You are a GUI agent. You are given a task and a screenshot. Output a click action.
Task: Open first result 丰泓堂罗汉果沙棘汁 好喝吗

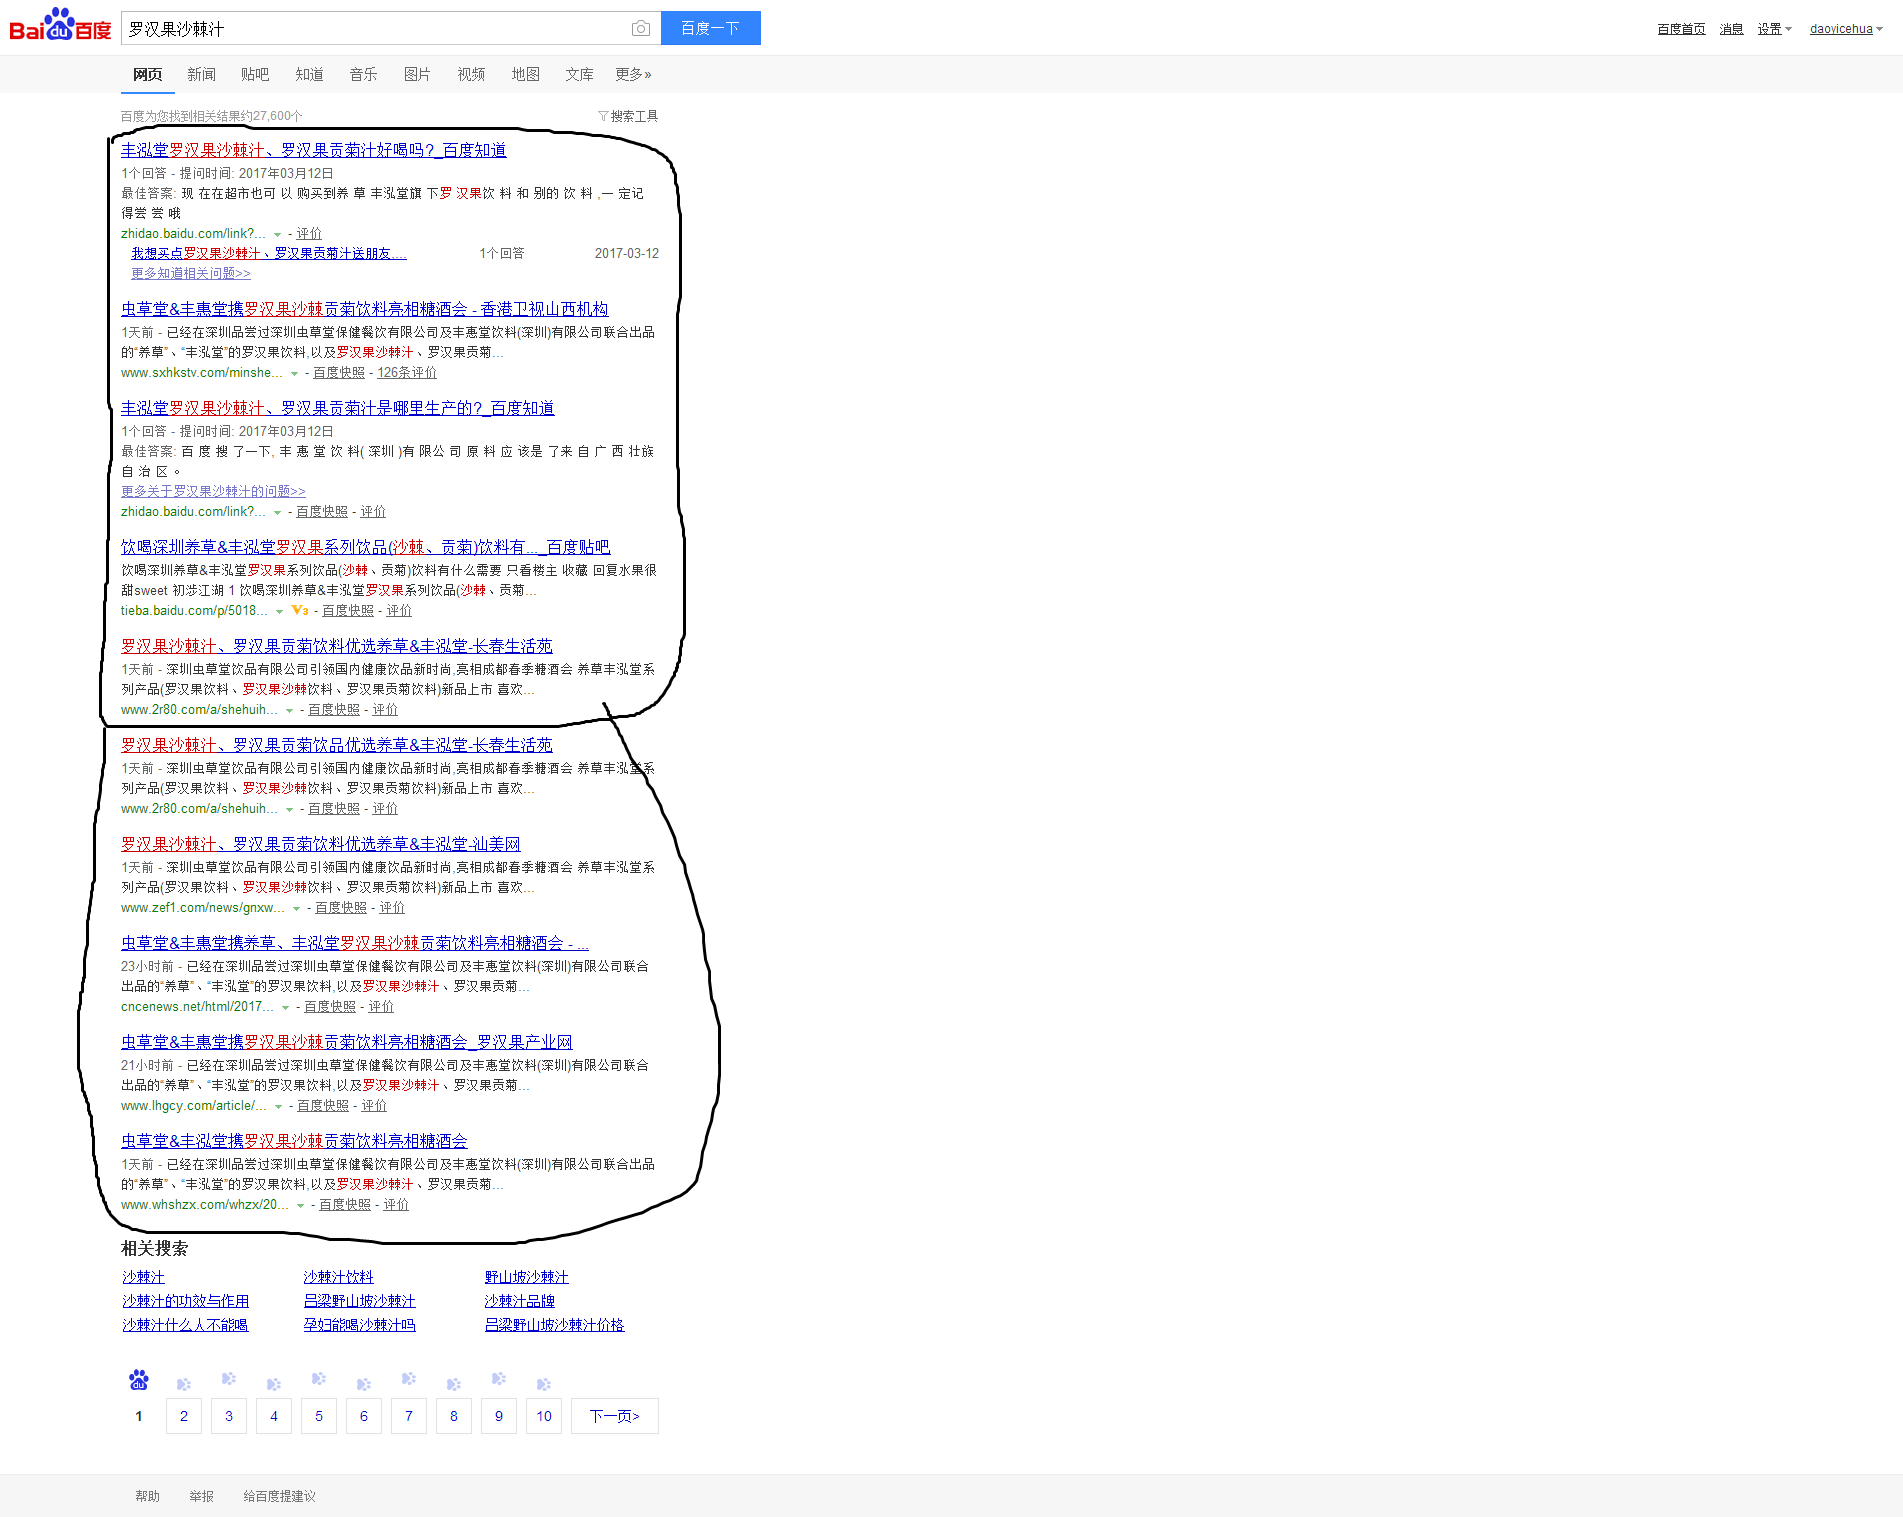tap(313, 150)
